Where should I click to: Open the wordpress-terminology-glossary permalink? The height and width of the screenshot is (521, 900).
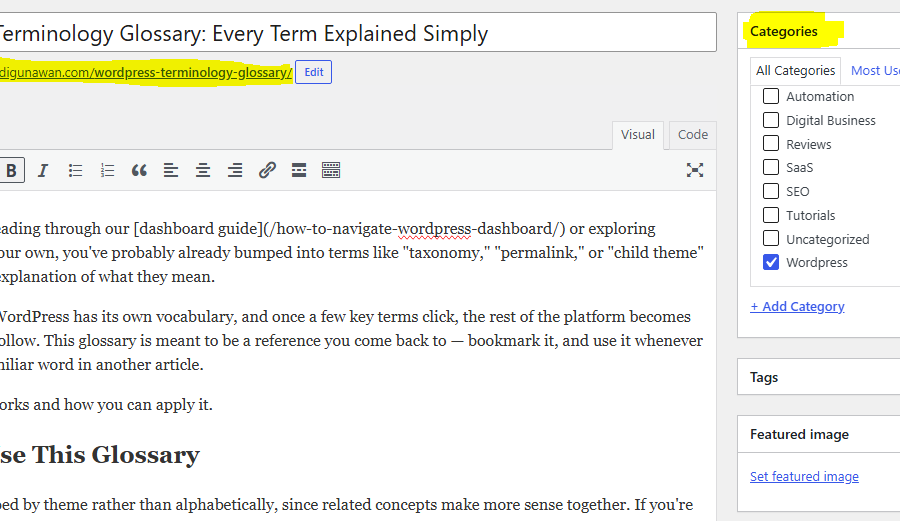[145, 73]
